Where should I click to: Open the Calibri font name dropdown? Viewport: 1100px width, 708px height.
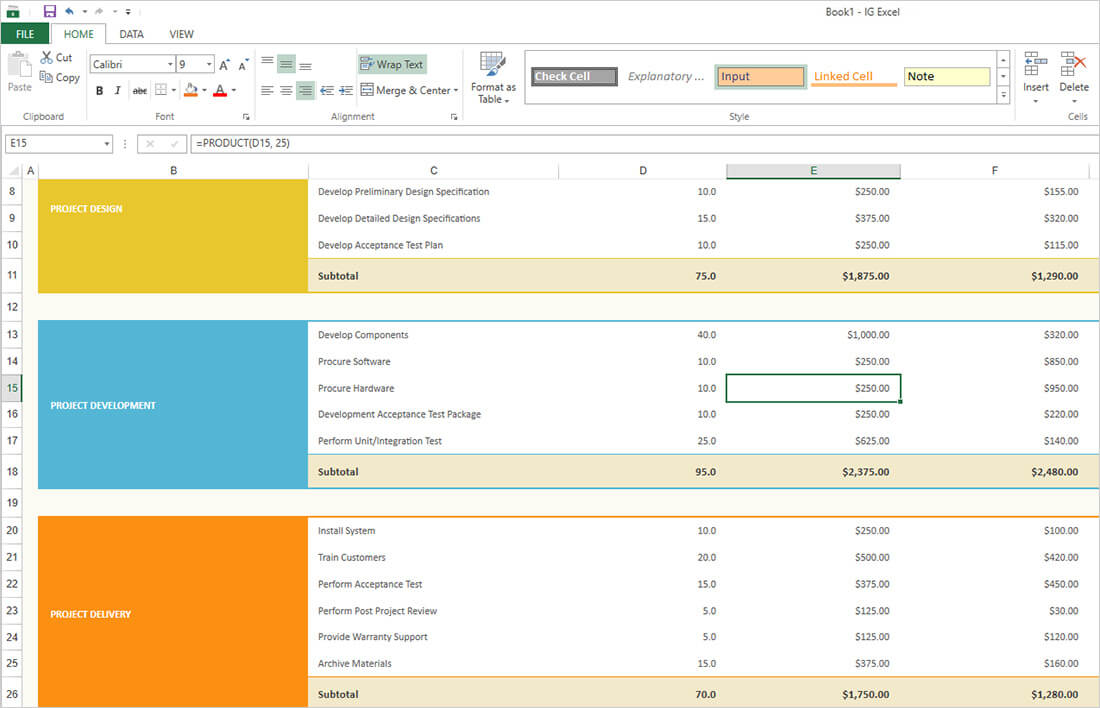click(169, 64)
